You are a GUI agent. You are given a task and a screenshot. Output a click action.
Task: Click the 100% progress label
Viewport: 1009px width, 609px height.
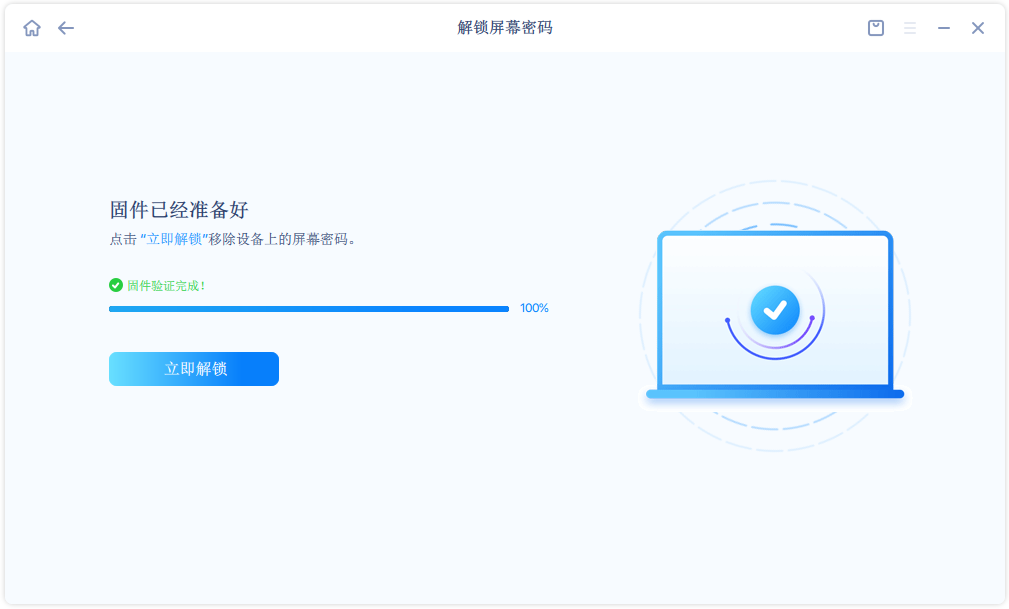click(534, 308)
